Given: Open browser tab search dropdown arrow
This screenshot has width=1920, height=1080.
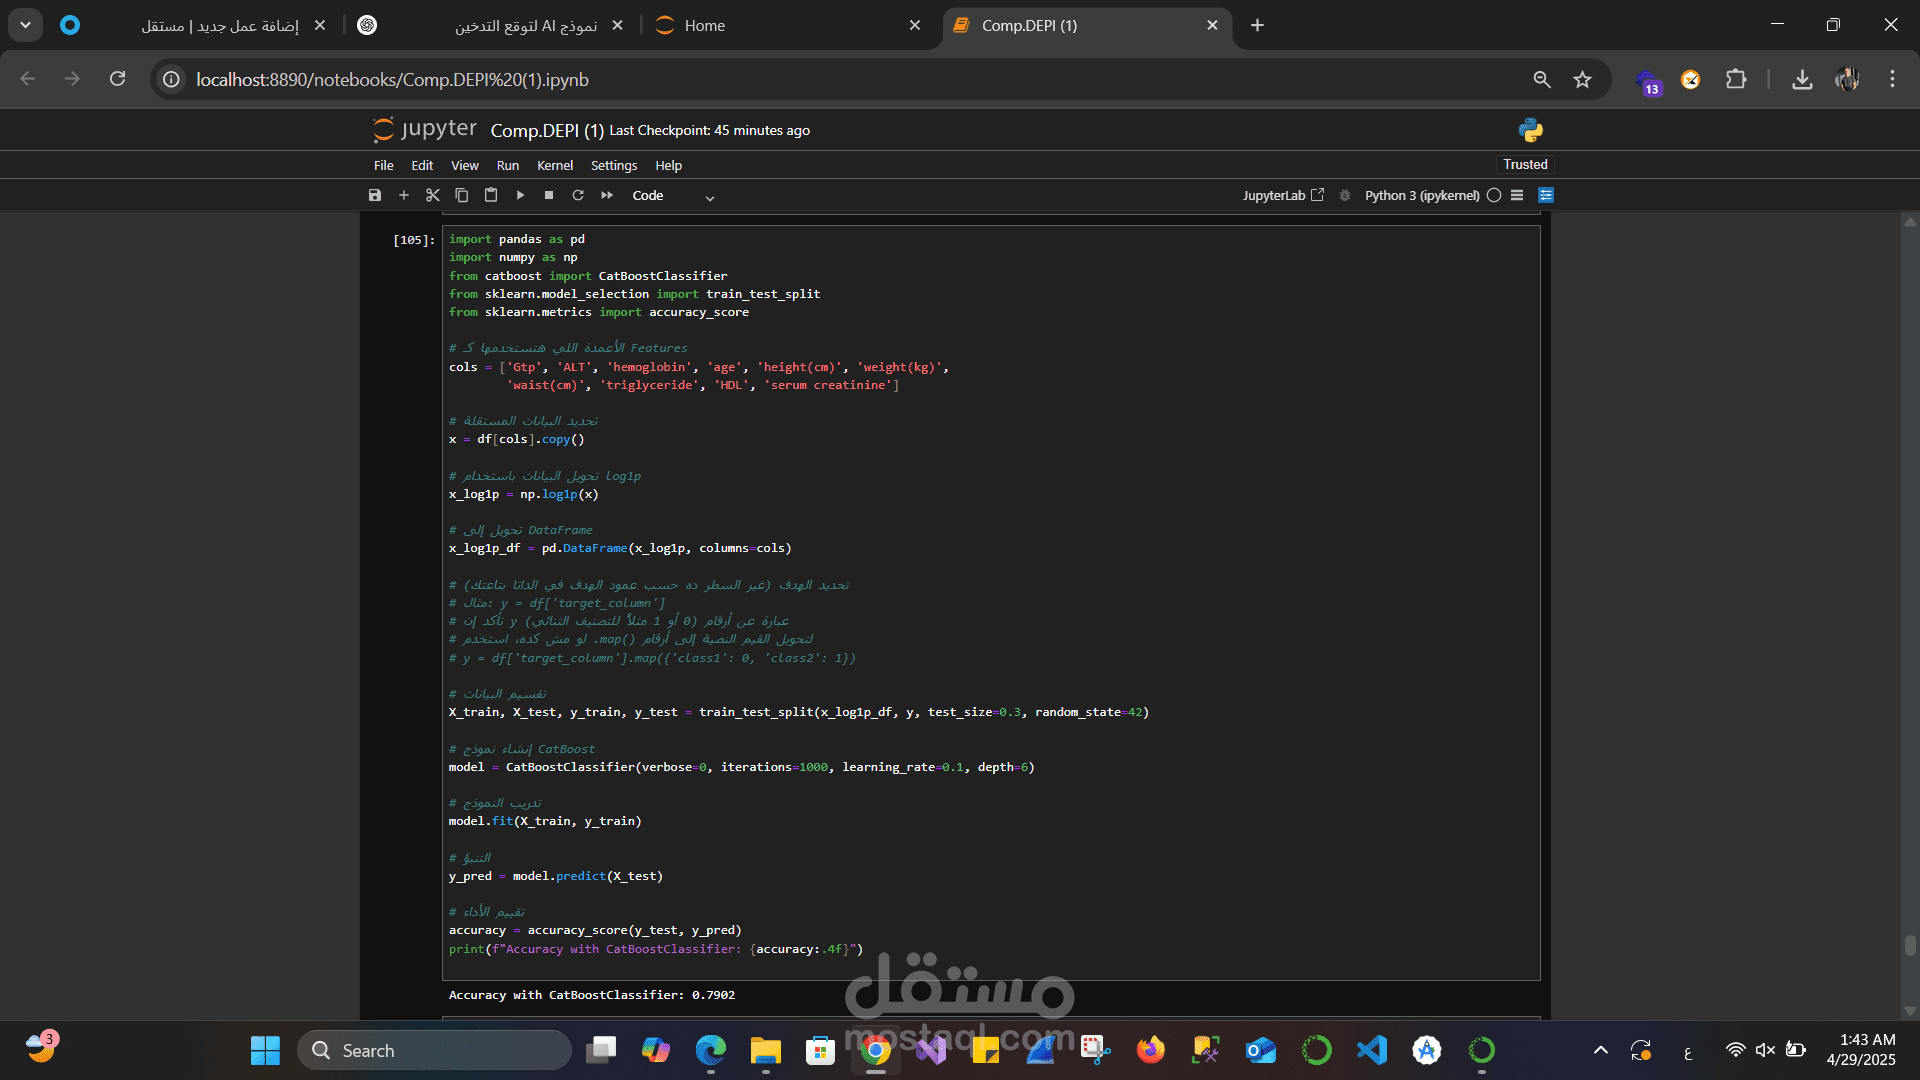Looking at the screenshot, I should coord(25,25).
